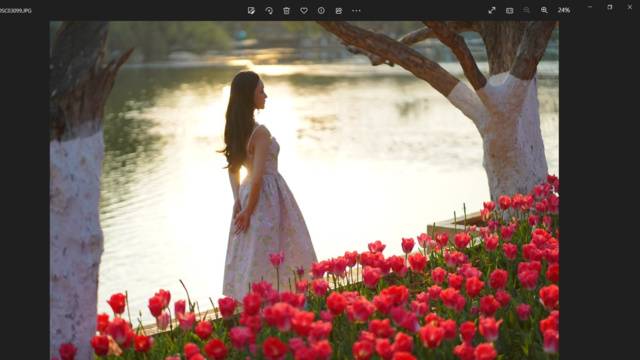Click the rectangular view icon left of zoom out
The image size is (640, 360).
(x=509, y=10)
